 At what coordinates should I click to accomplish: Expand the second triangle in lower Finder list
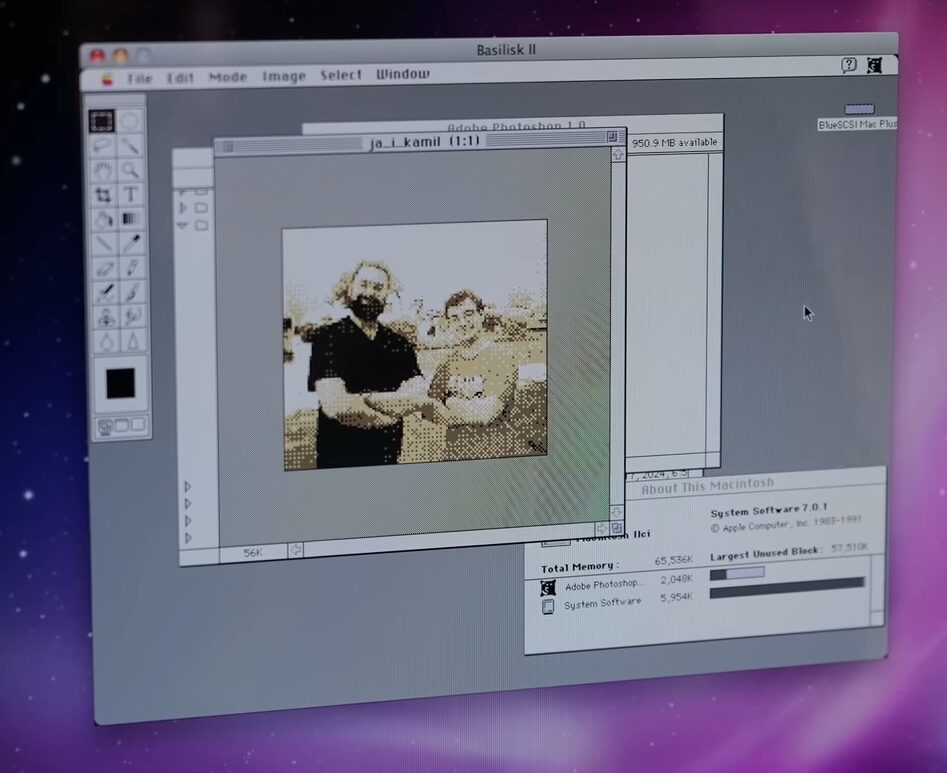[x=187, y=504]
